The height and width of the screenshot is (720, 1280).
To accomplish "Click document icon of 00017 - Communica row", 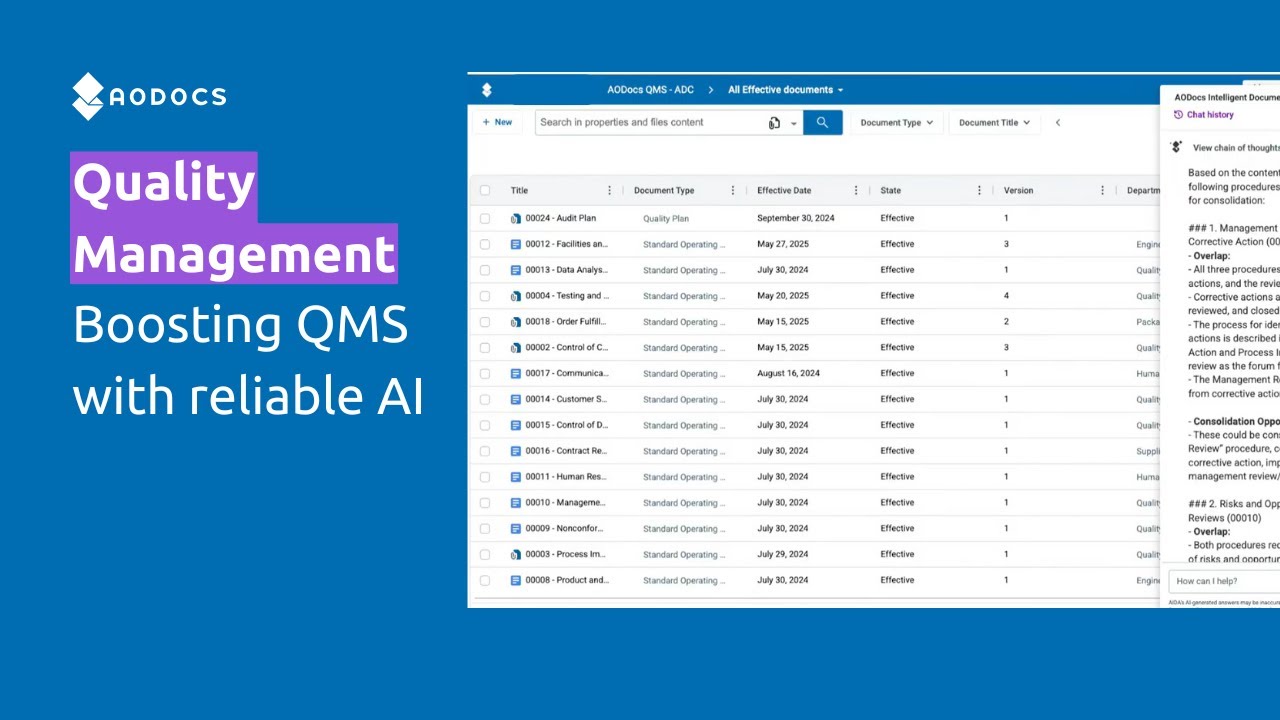I will pos(516,374).
